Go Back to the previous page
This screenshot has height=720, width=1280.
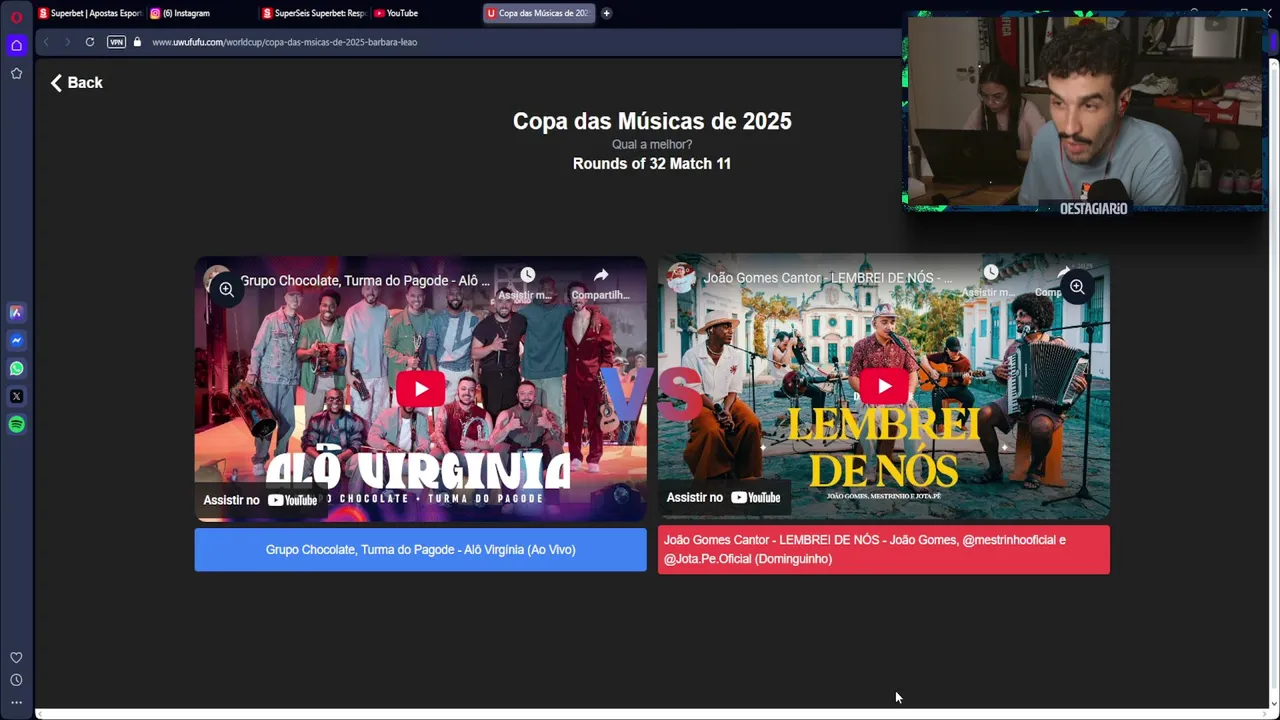click(x=77, y=83)
